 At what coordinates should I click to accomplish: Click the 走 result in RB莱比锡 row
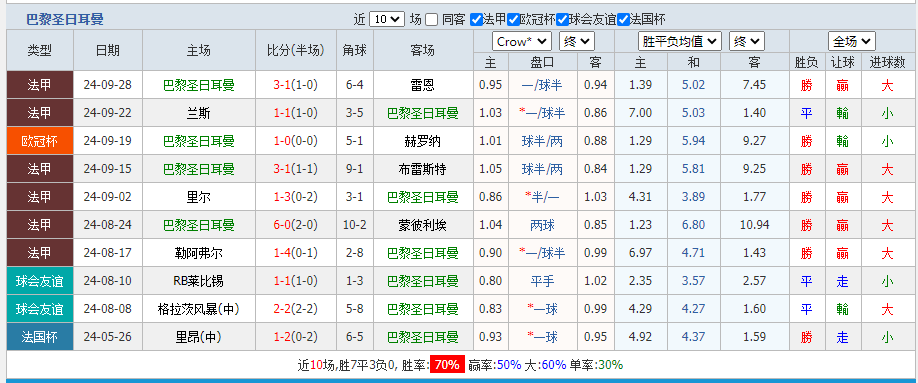tap(842, 281)
